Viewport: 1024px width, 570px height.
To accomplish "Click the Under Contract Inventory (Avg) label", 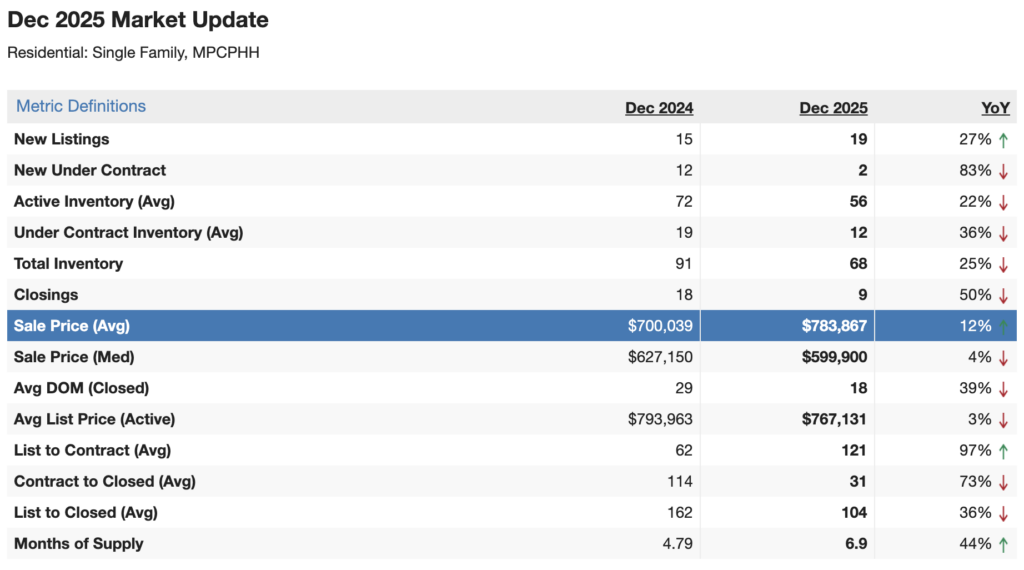I will (x=128, y=233).
